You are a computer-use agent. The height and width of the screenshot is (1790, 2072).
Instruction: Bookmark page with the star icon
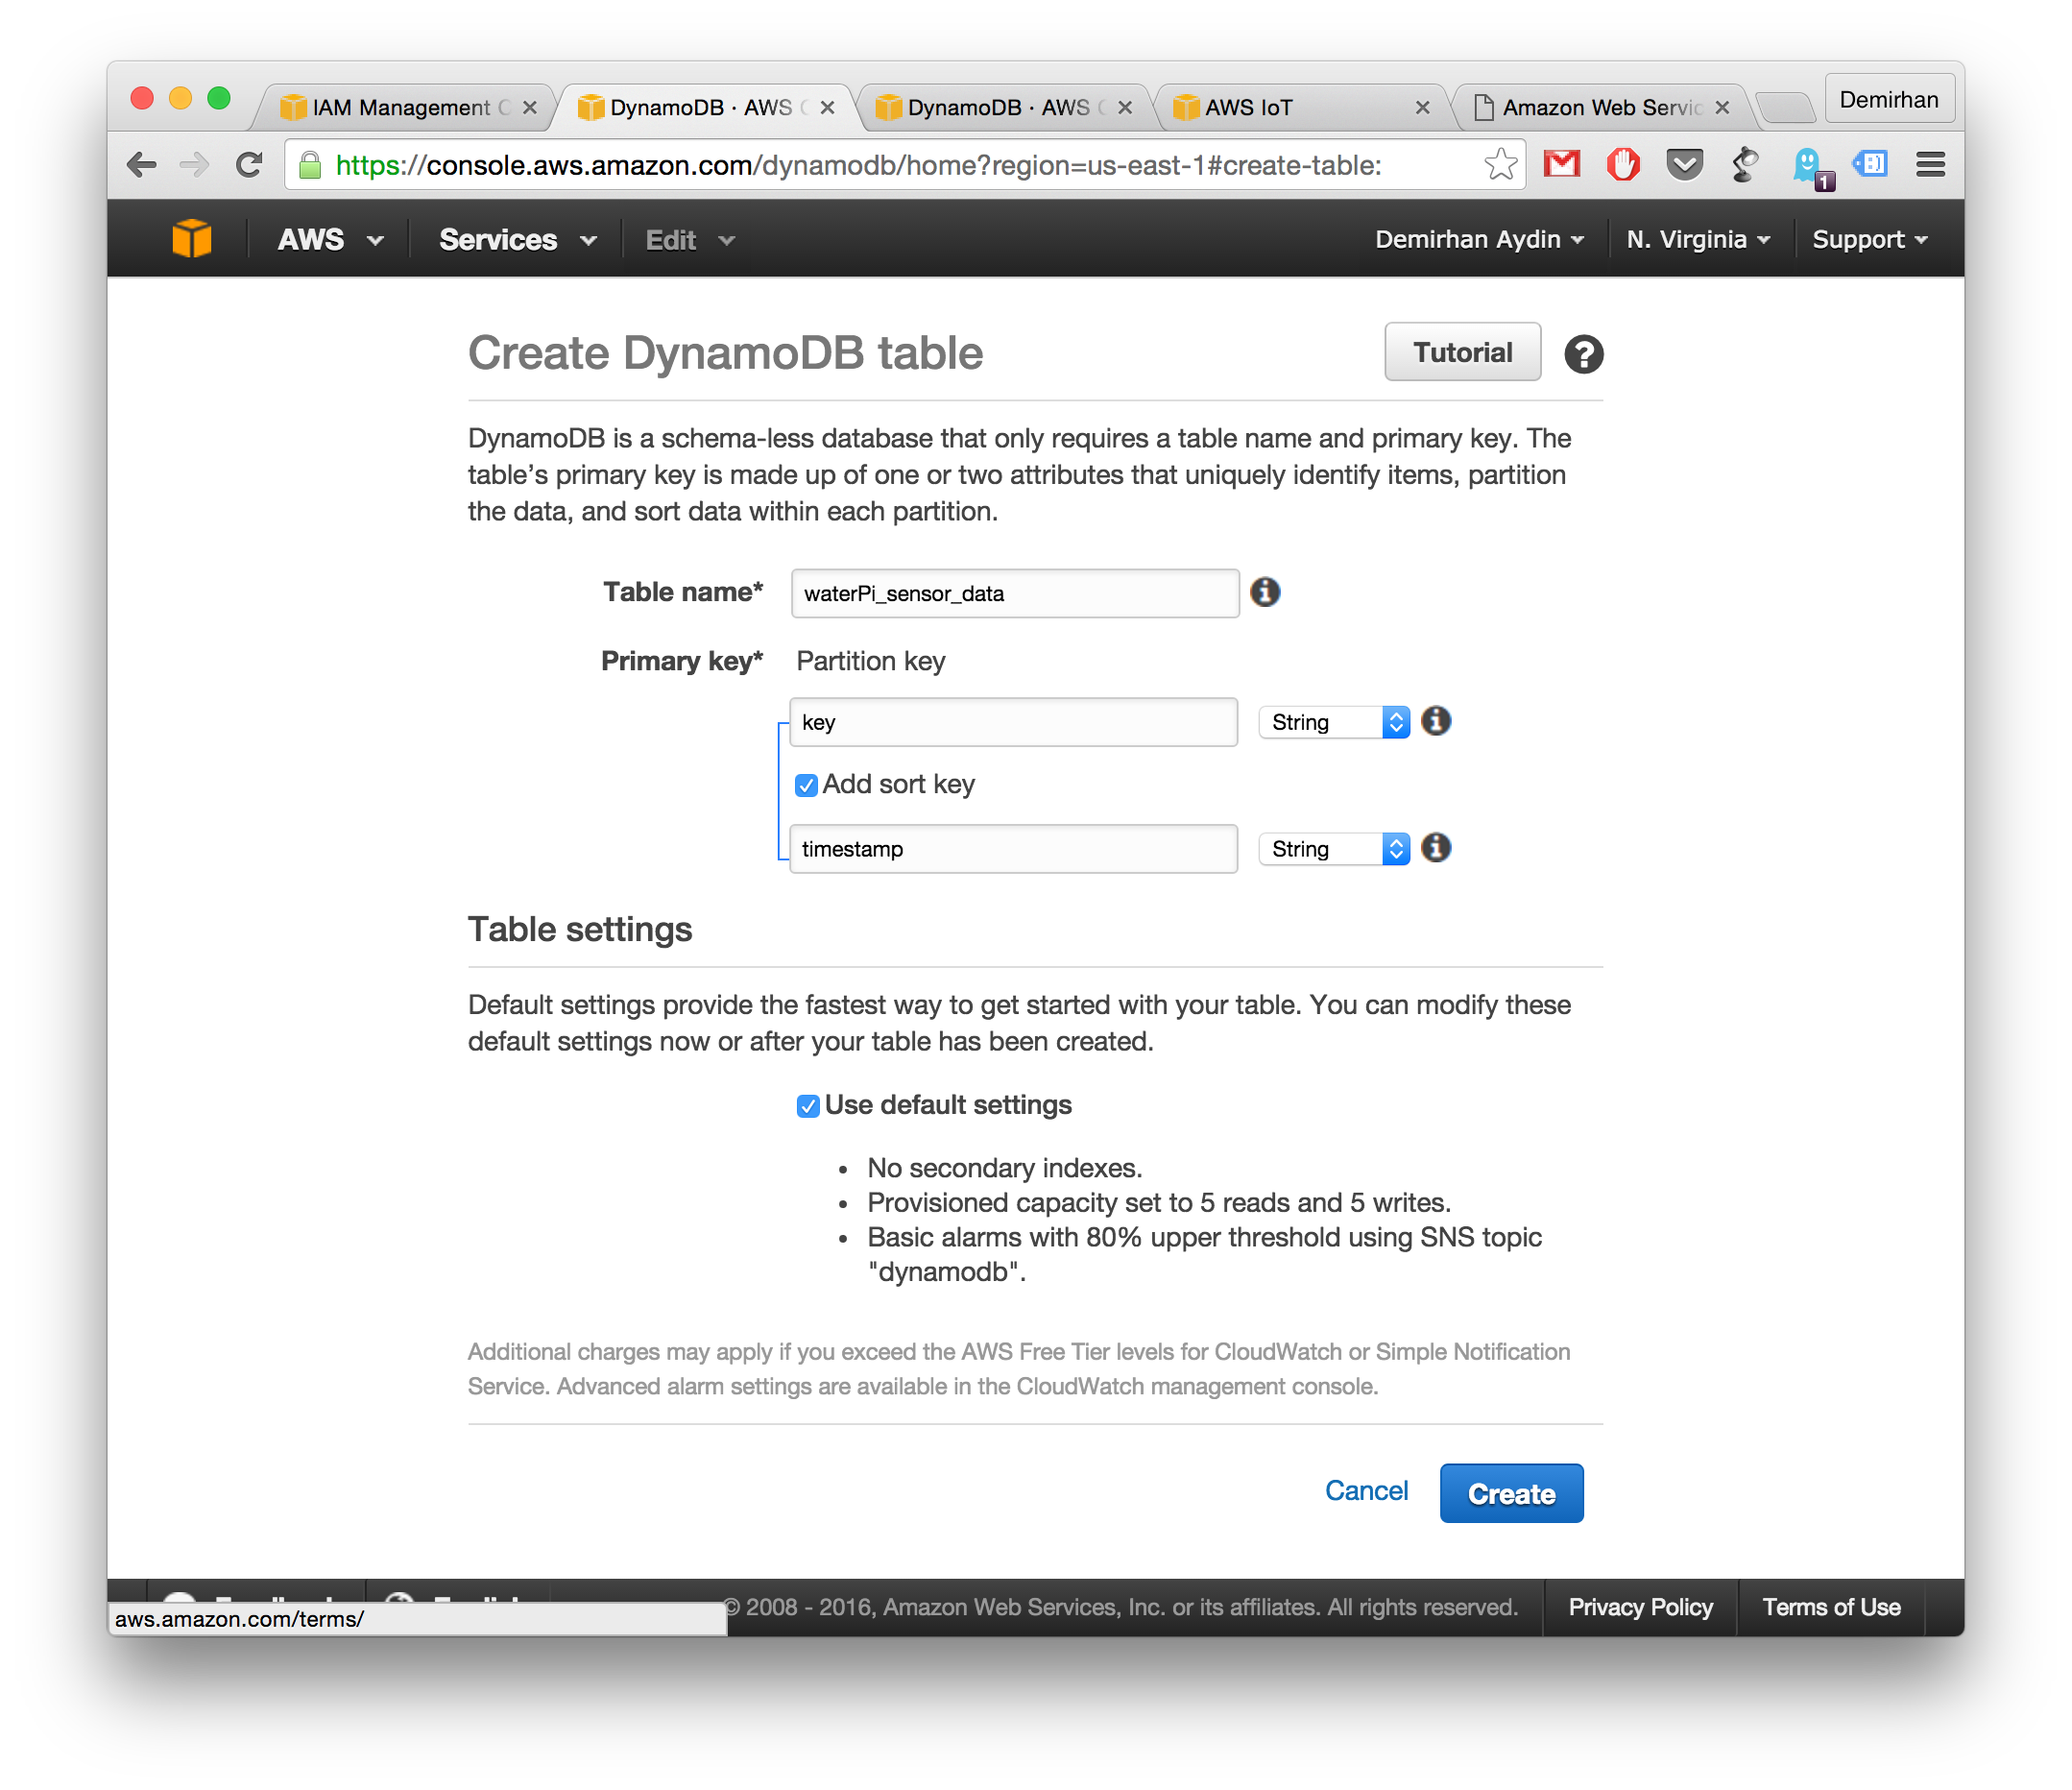pos(1499,164)
